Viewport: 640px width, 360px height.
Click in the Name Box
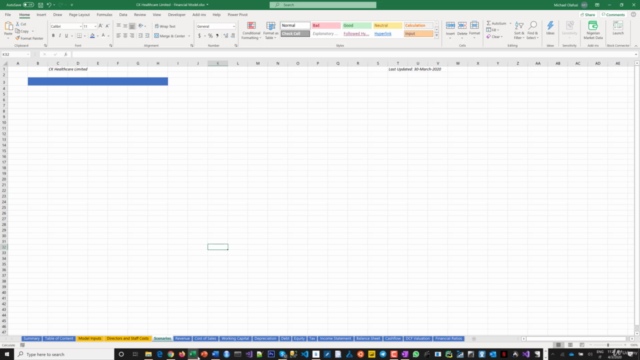click(x=15, y=54)
